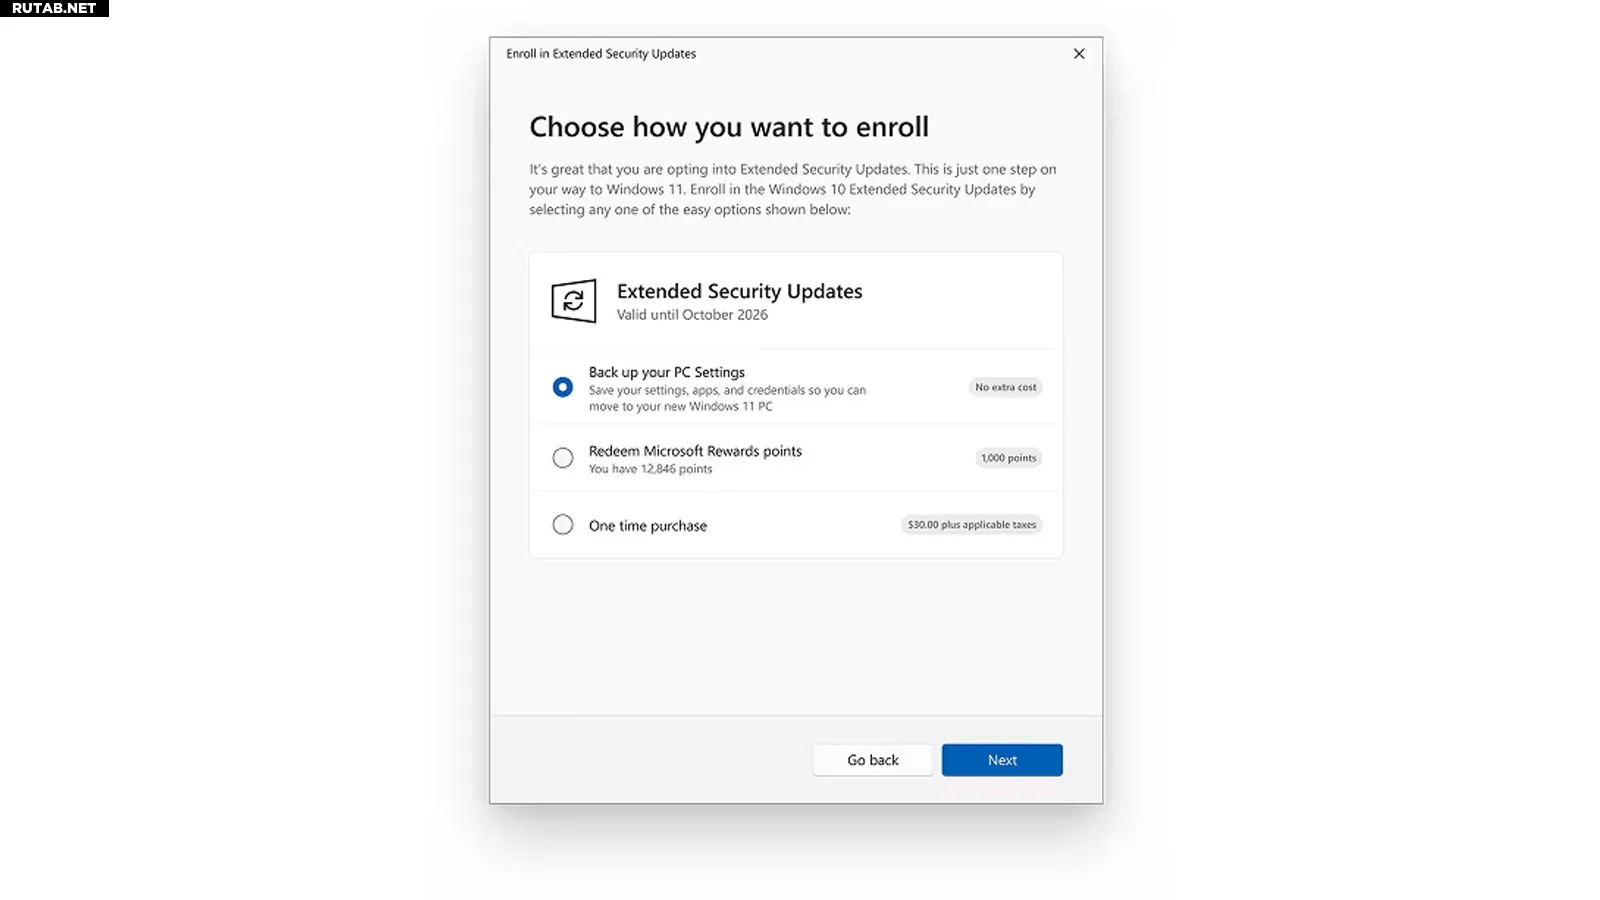
Task: Select the Redeem Microsoft Rewards points radio button
Action: click(563, 458)
